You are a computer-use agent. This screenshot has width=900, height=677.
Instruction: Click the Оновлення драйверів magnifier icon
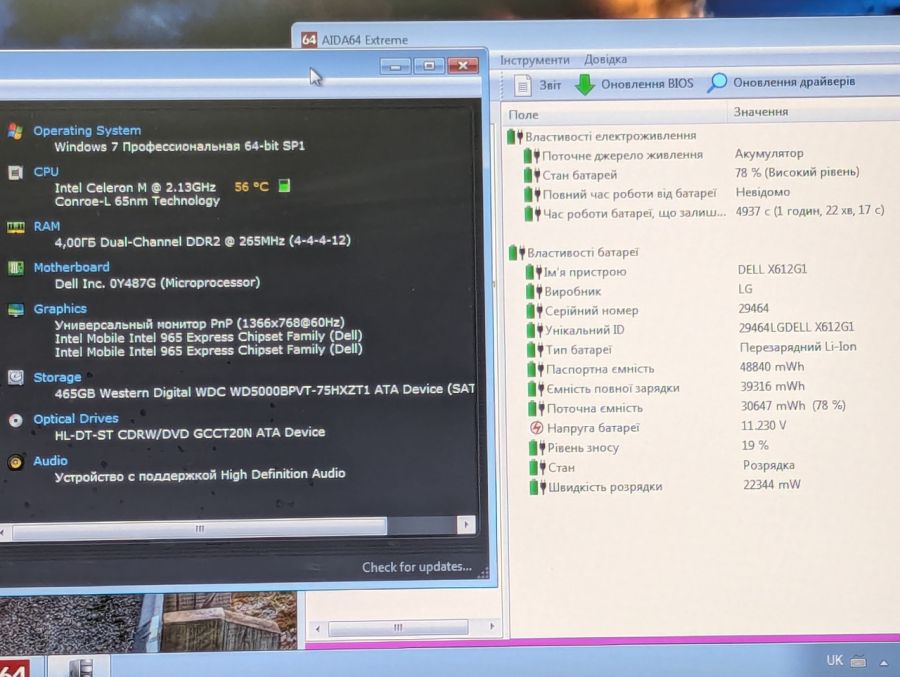pyautogui.click(x=716, y=83)
